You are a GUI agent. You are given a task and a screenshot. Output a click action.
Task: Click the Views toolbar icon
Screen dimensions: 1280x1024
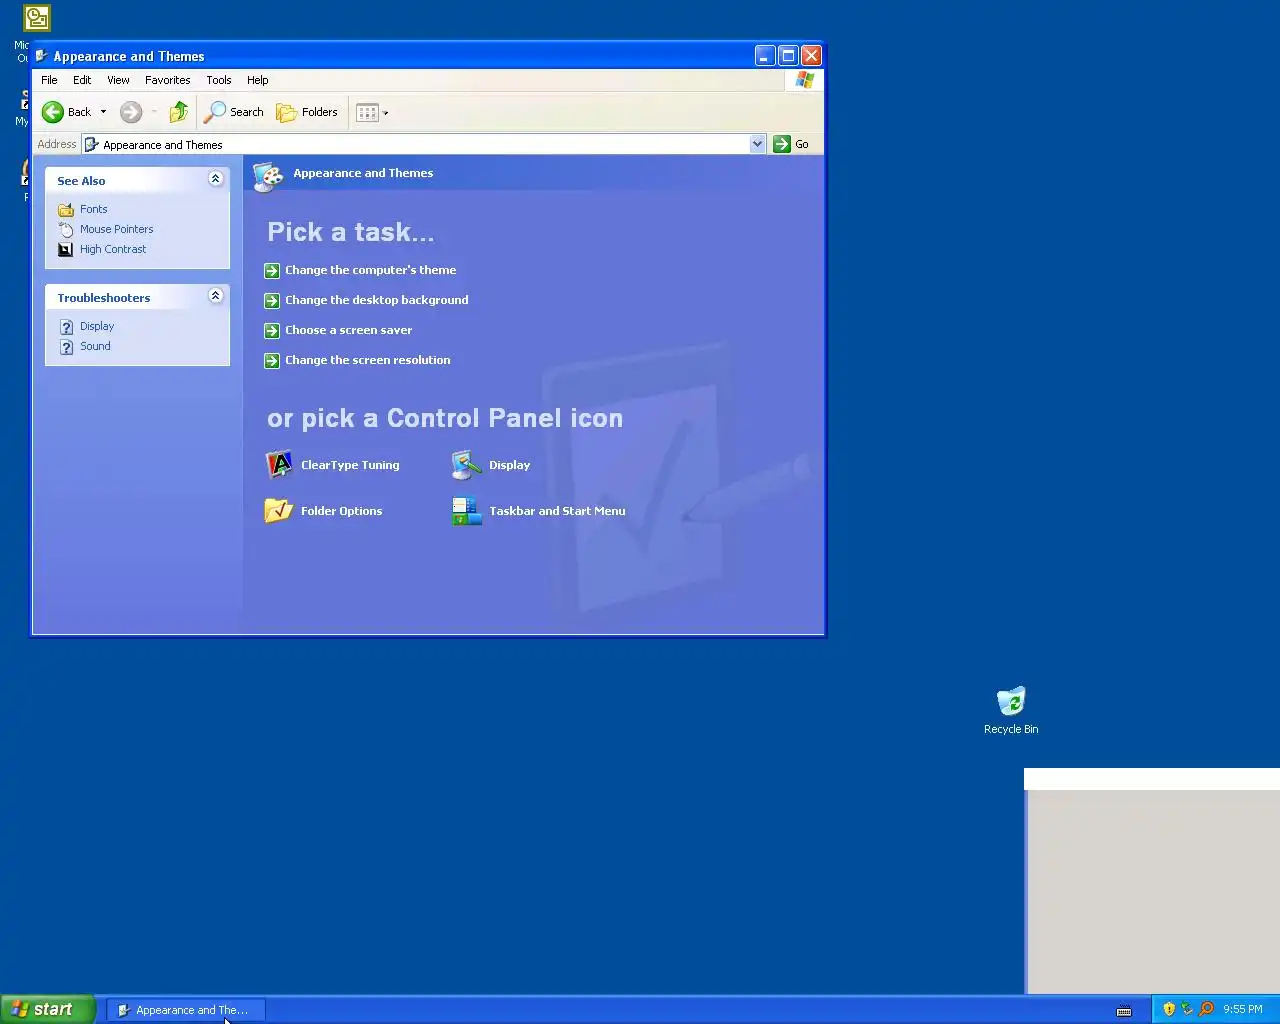[368, 113]
